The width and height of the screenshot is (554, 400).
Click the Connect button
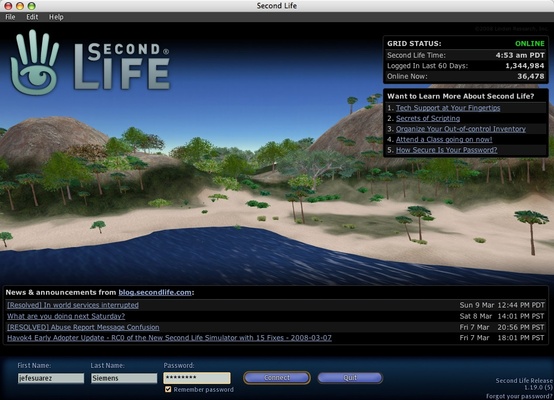tap(277, 378)
